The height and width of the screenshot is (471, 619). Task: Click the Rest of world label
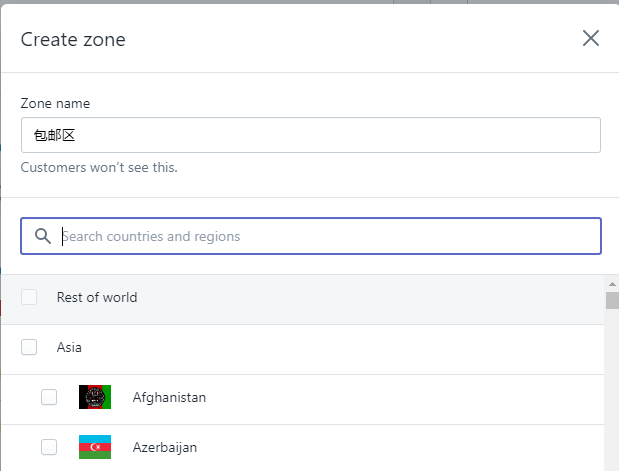[x=97, y=297]
